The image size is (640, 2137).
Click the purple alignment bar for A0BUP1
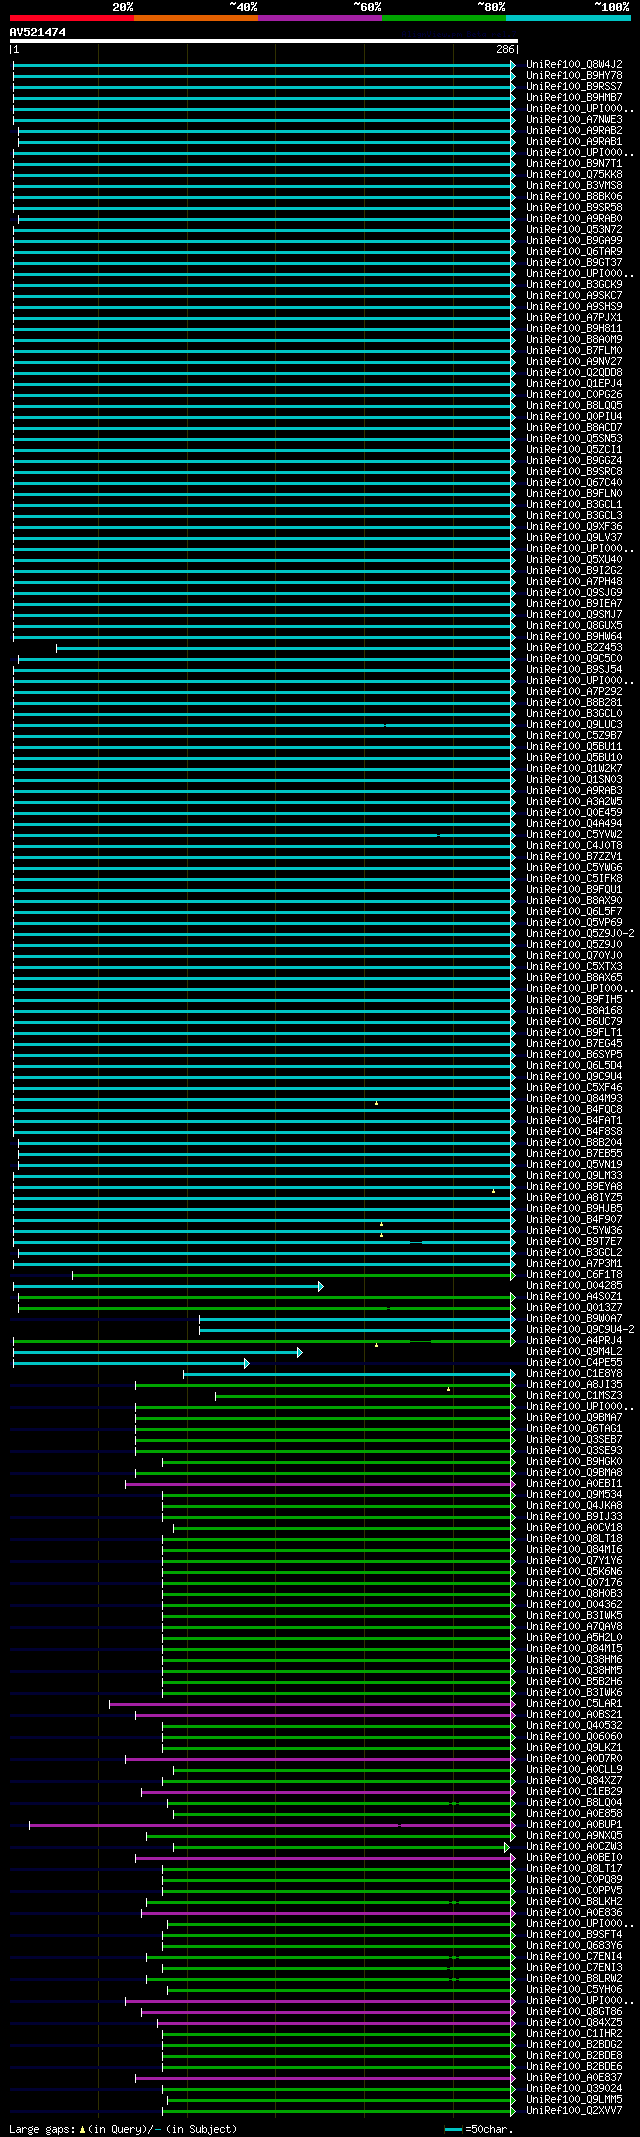click(x=272, y=1825)
